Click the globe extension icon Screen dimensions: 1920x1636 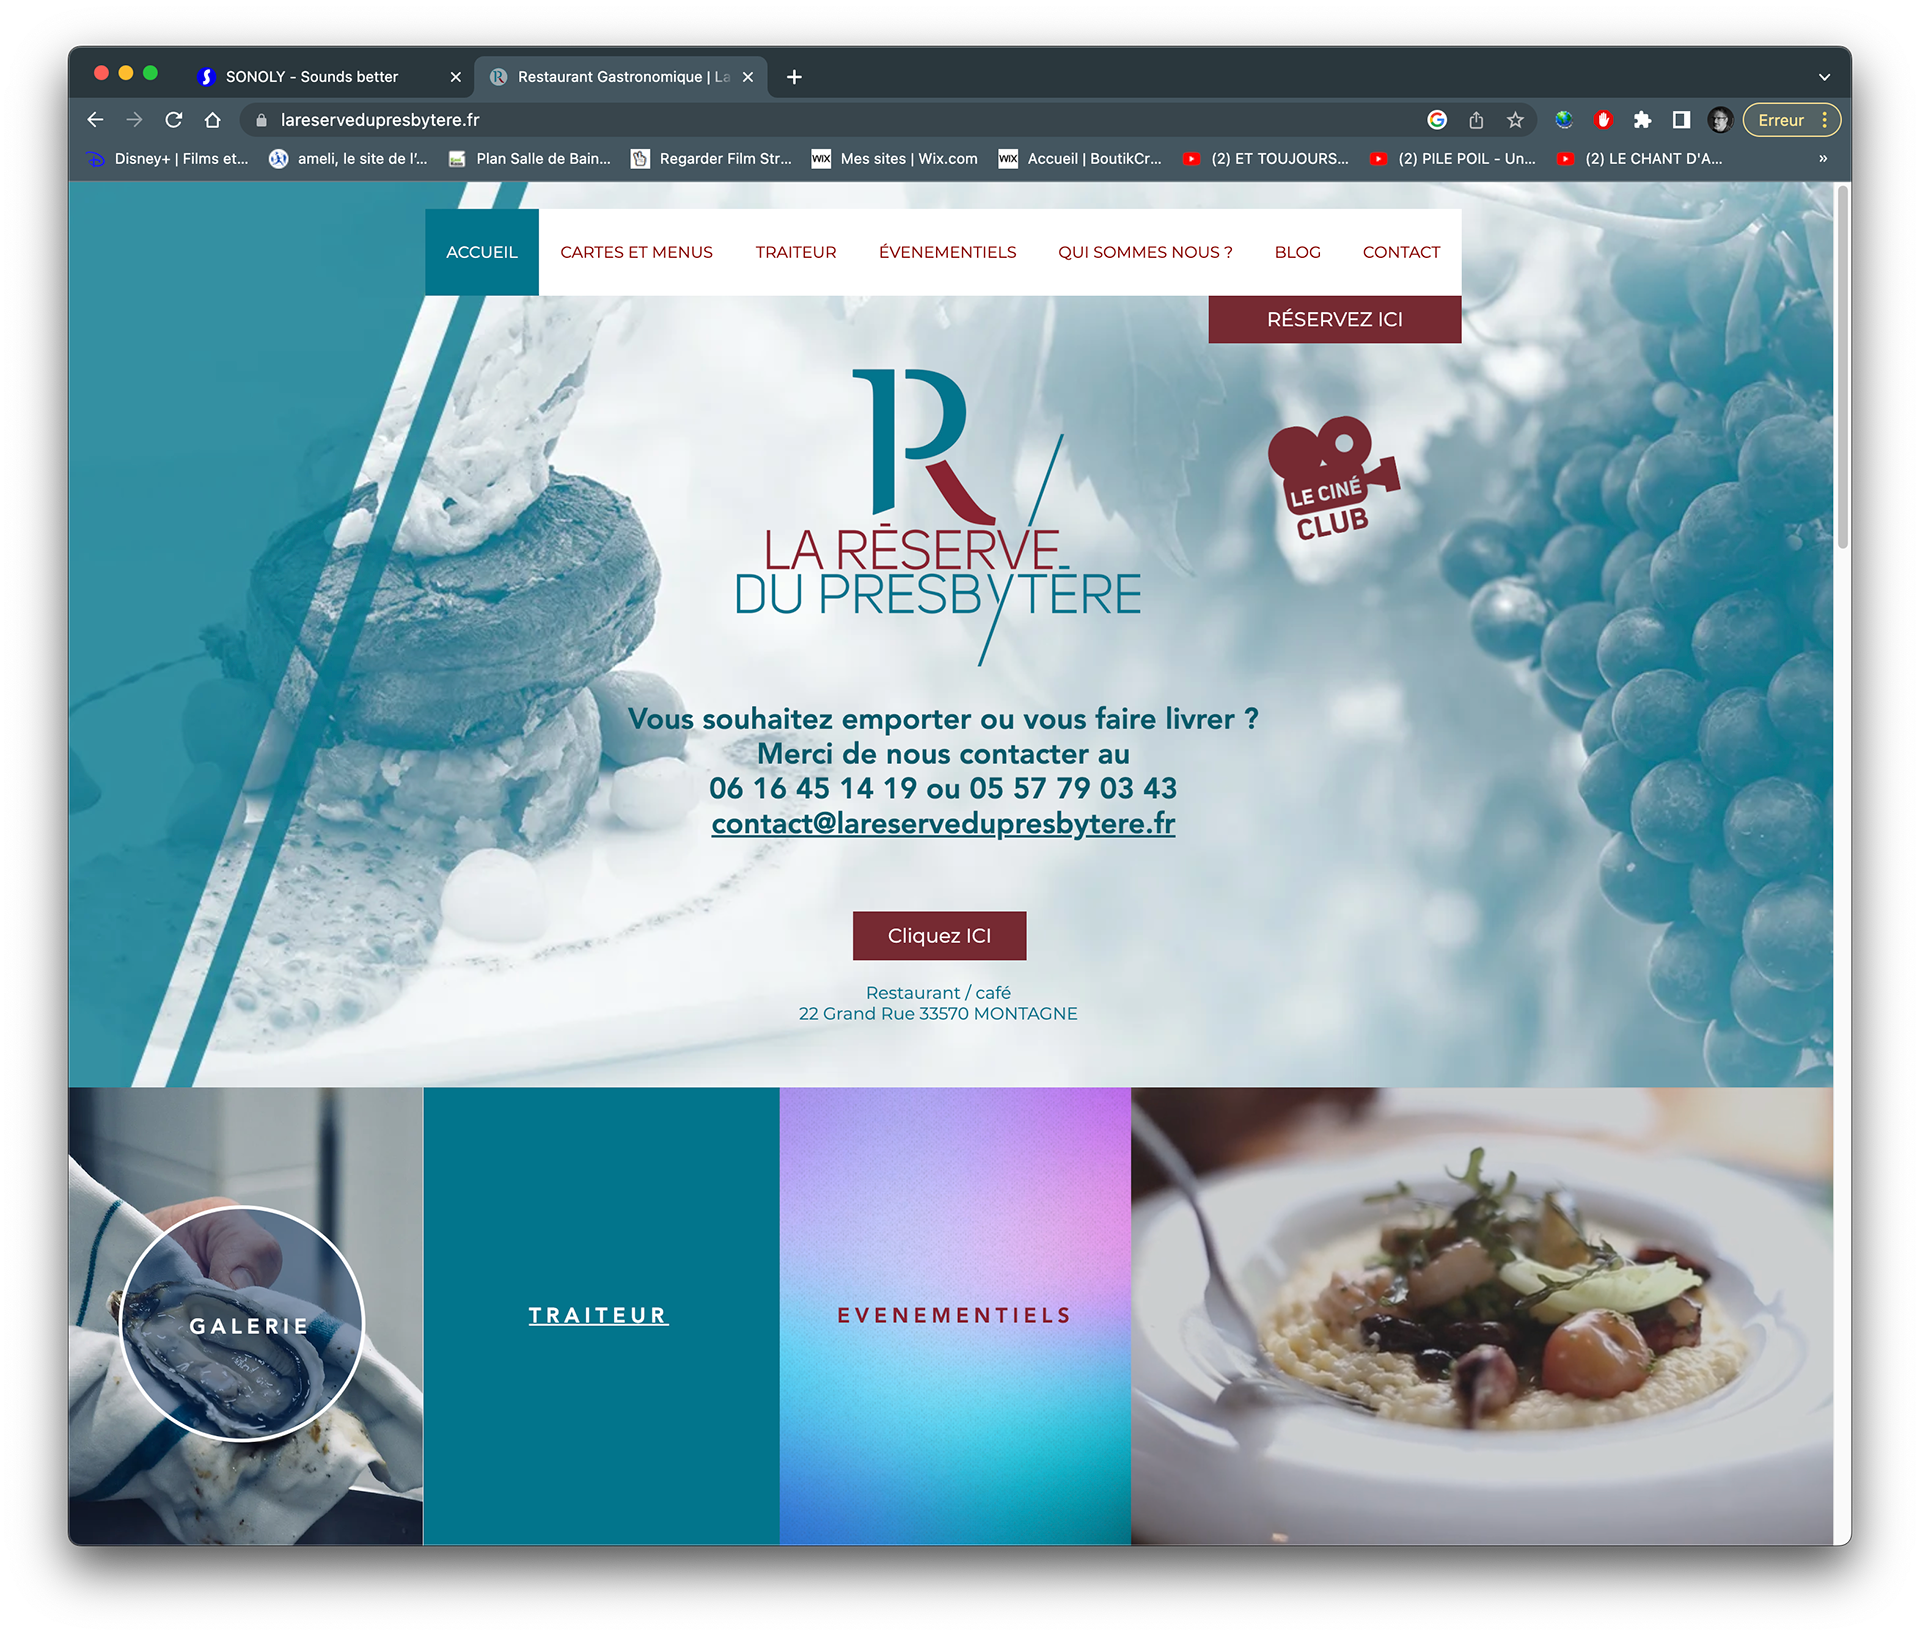tap(1564, 120)
